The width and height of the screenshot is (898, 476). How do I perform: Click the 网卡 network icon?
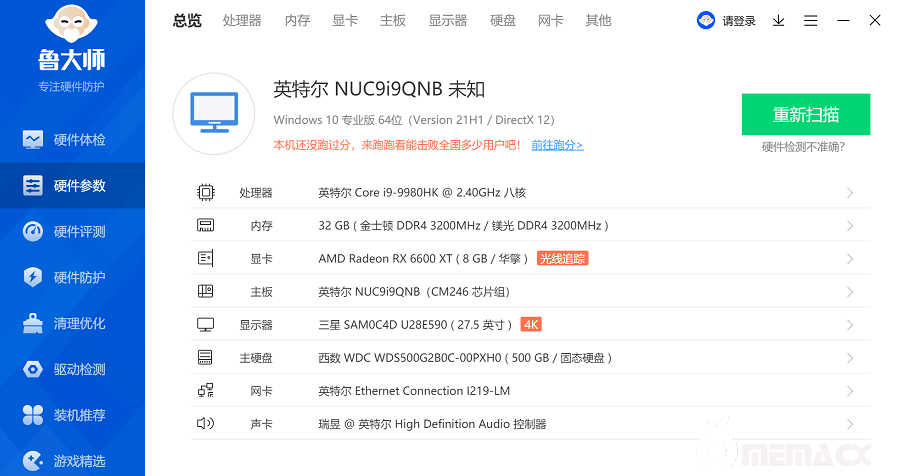[206, 391]
